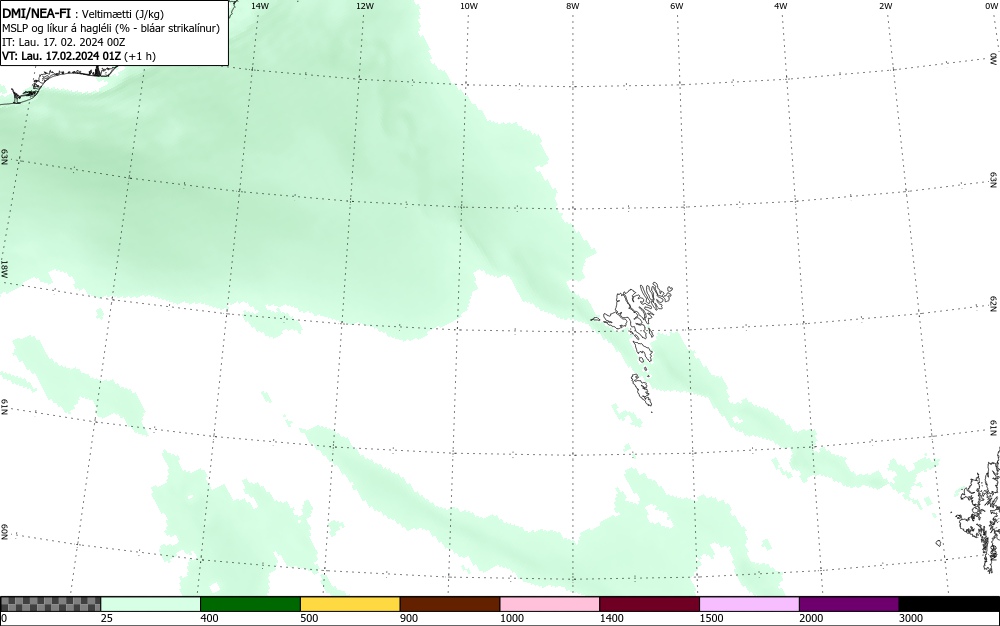Click the legend value 1000

point(511,618)
